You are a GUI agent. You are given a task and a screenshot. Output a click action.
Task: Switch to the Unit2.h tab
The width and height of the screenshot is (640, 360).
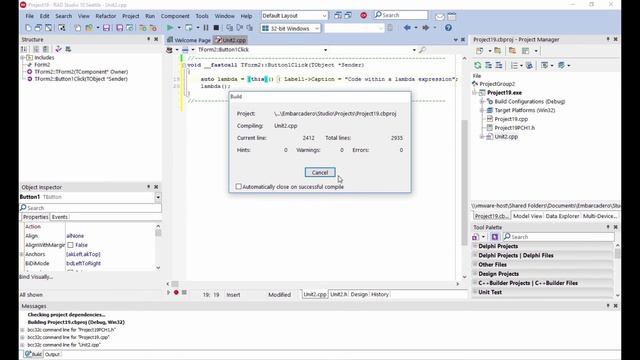(339, 294)
